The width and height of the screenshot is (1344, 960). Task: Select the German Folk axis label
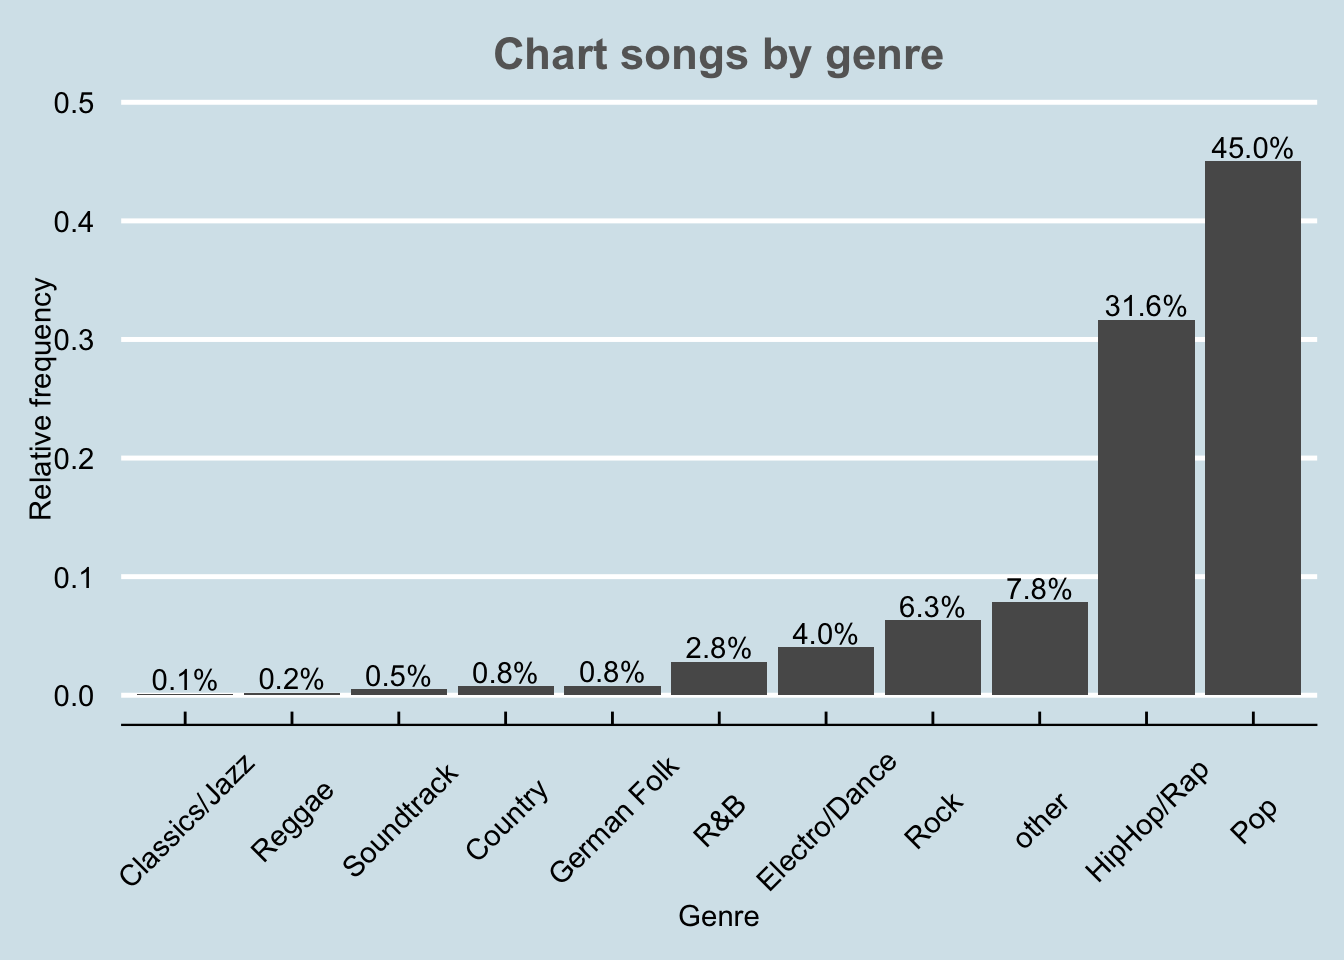(614, 819)
